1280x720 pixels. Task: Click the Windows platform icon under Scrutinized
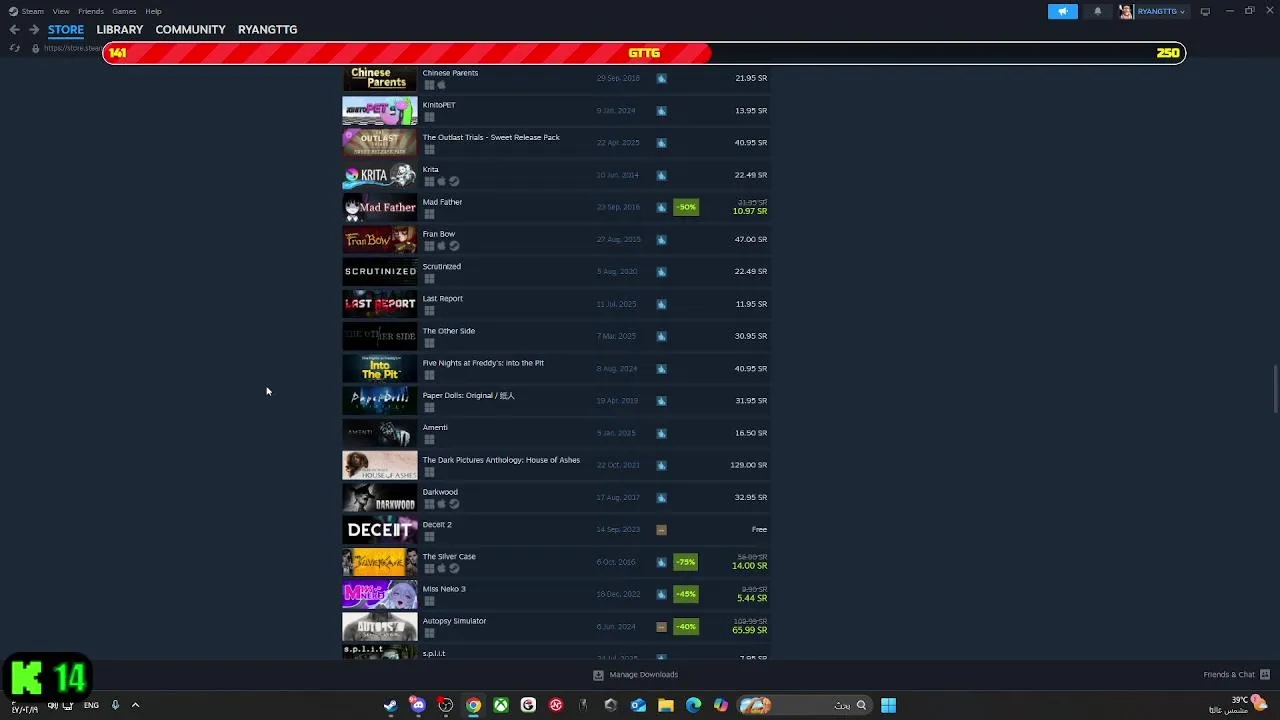pos(429,278)
